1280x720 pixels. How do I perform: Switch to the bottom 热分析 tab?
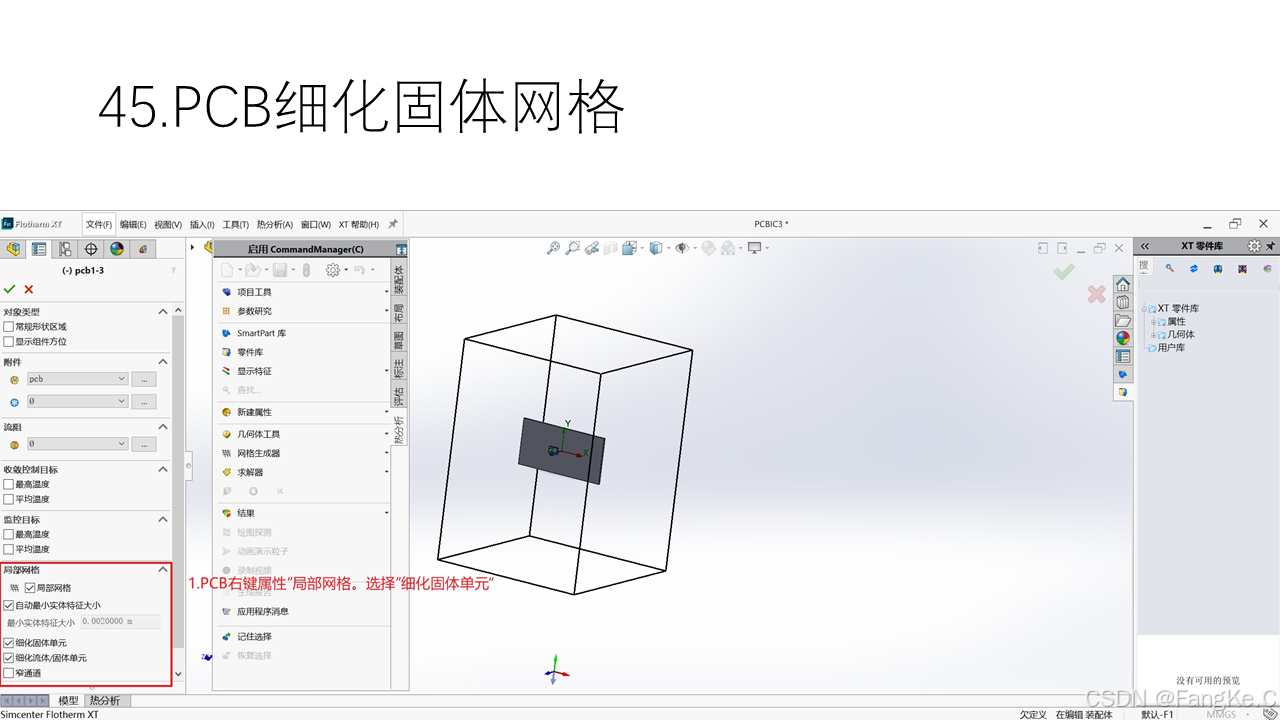[x=104, y=701]
